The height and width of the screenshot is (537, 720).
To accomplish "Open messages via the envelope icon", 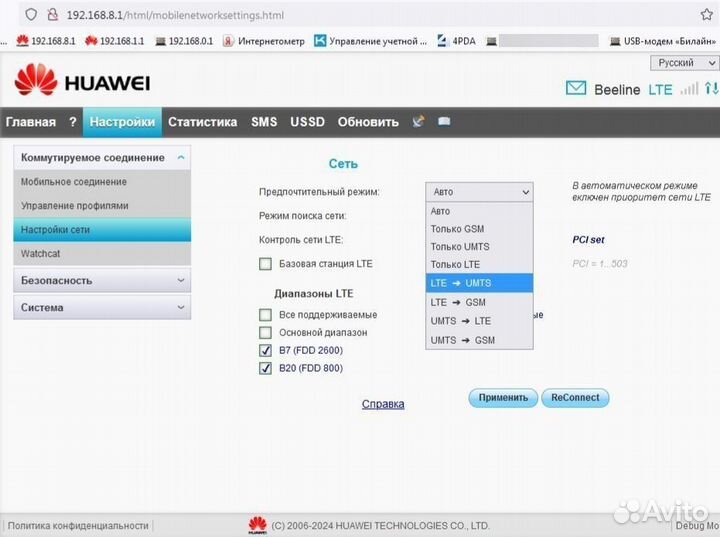I will pos(576,88).
